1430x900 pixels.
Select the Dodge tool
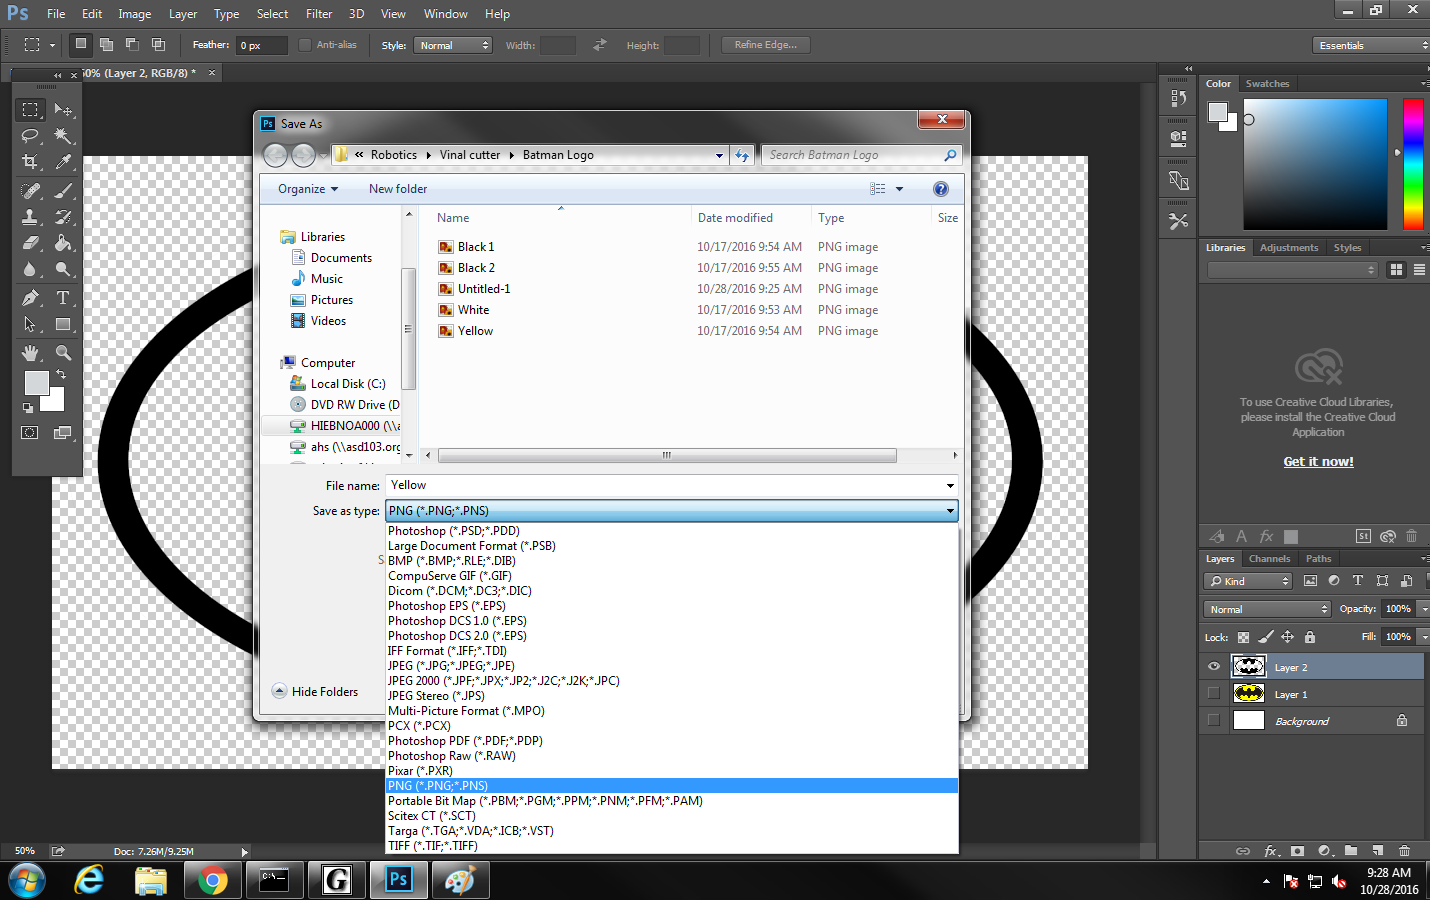click(63, 269)
